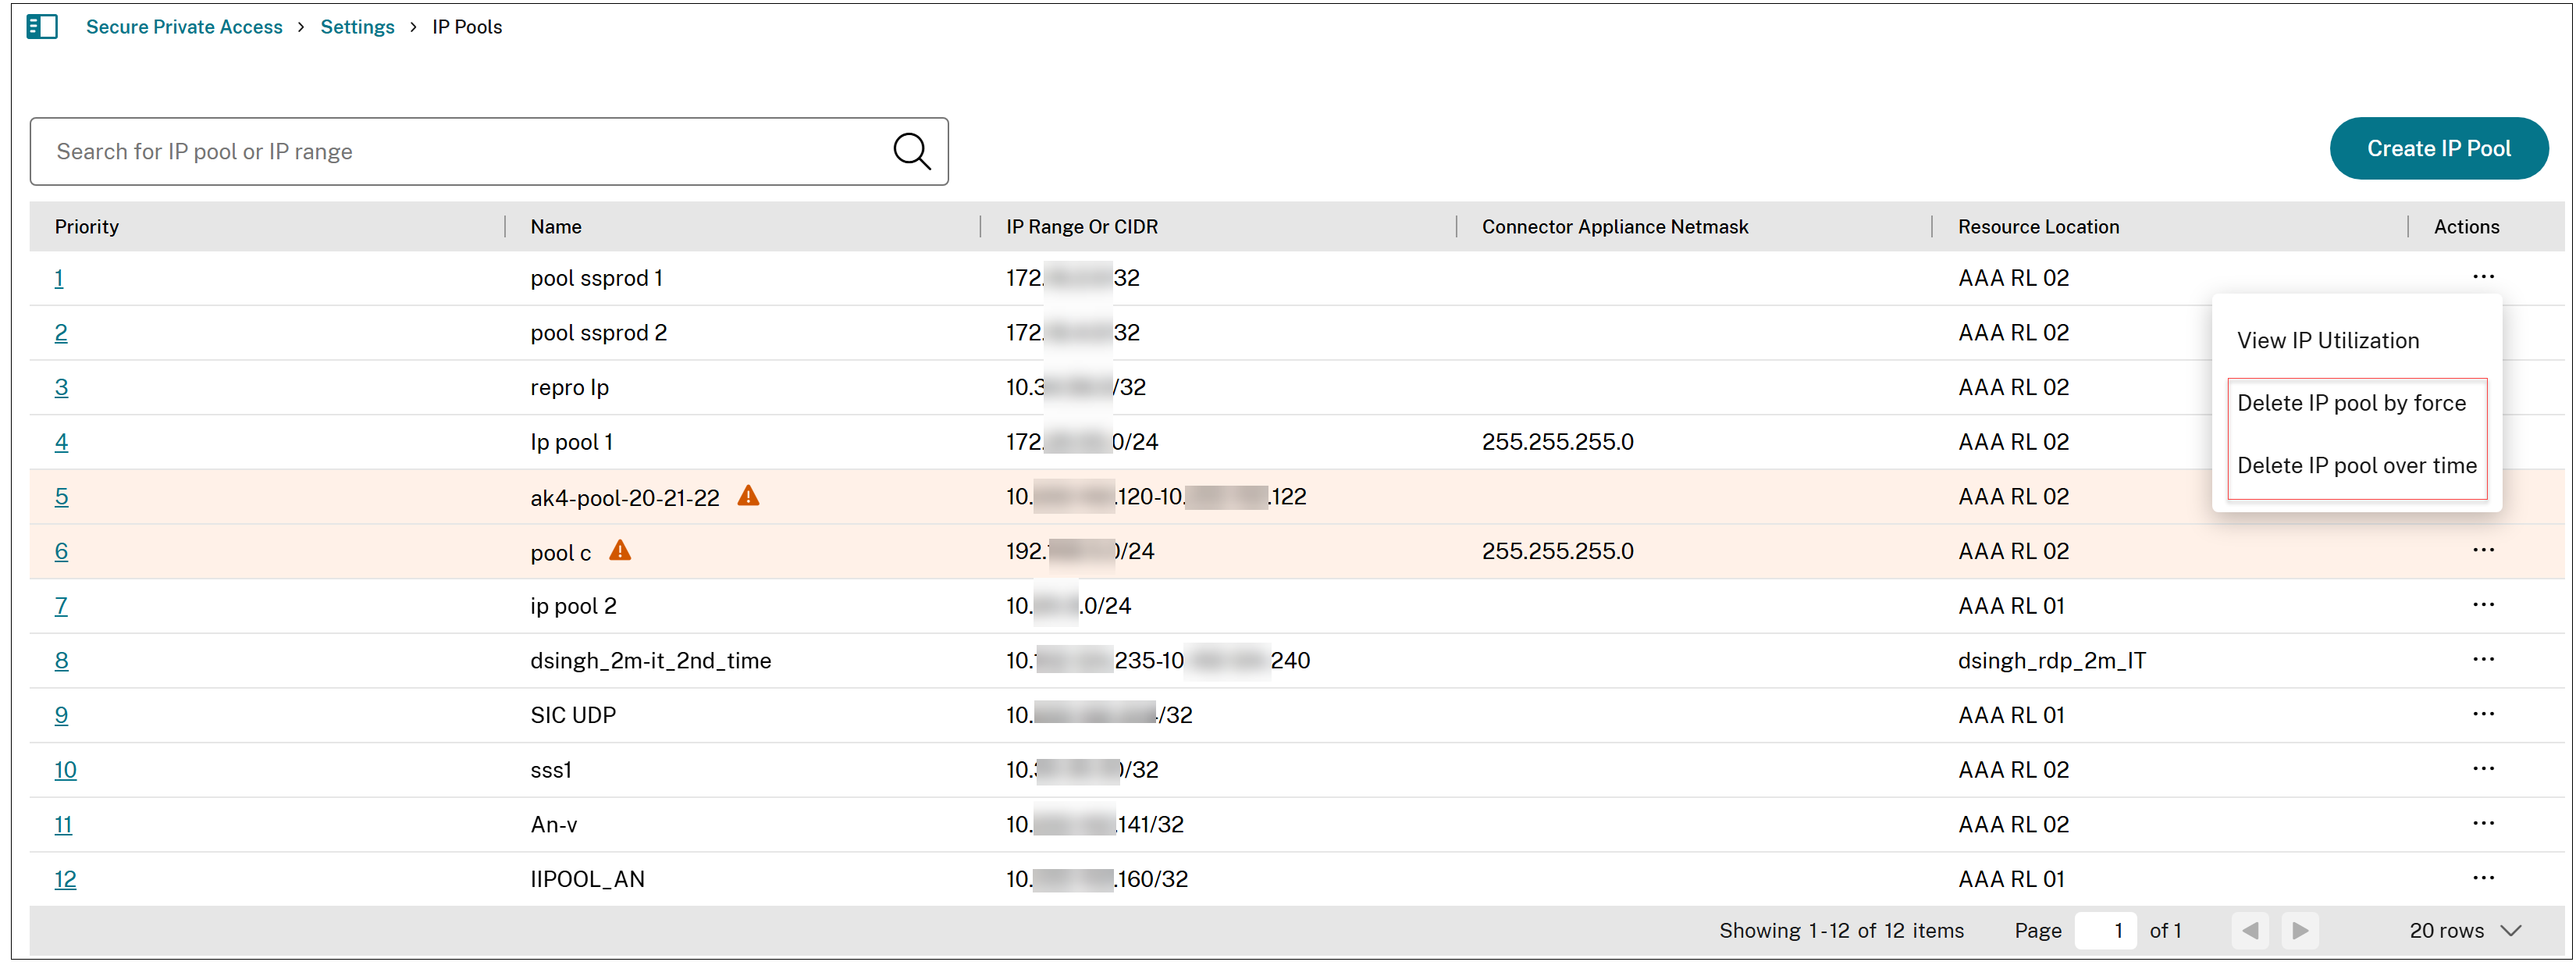Open actions menu for An-v row
The image size is (2576, 969).
pyautogui.click(x=2483, y=823)
